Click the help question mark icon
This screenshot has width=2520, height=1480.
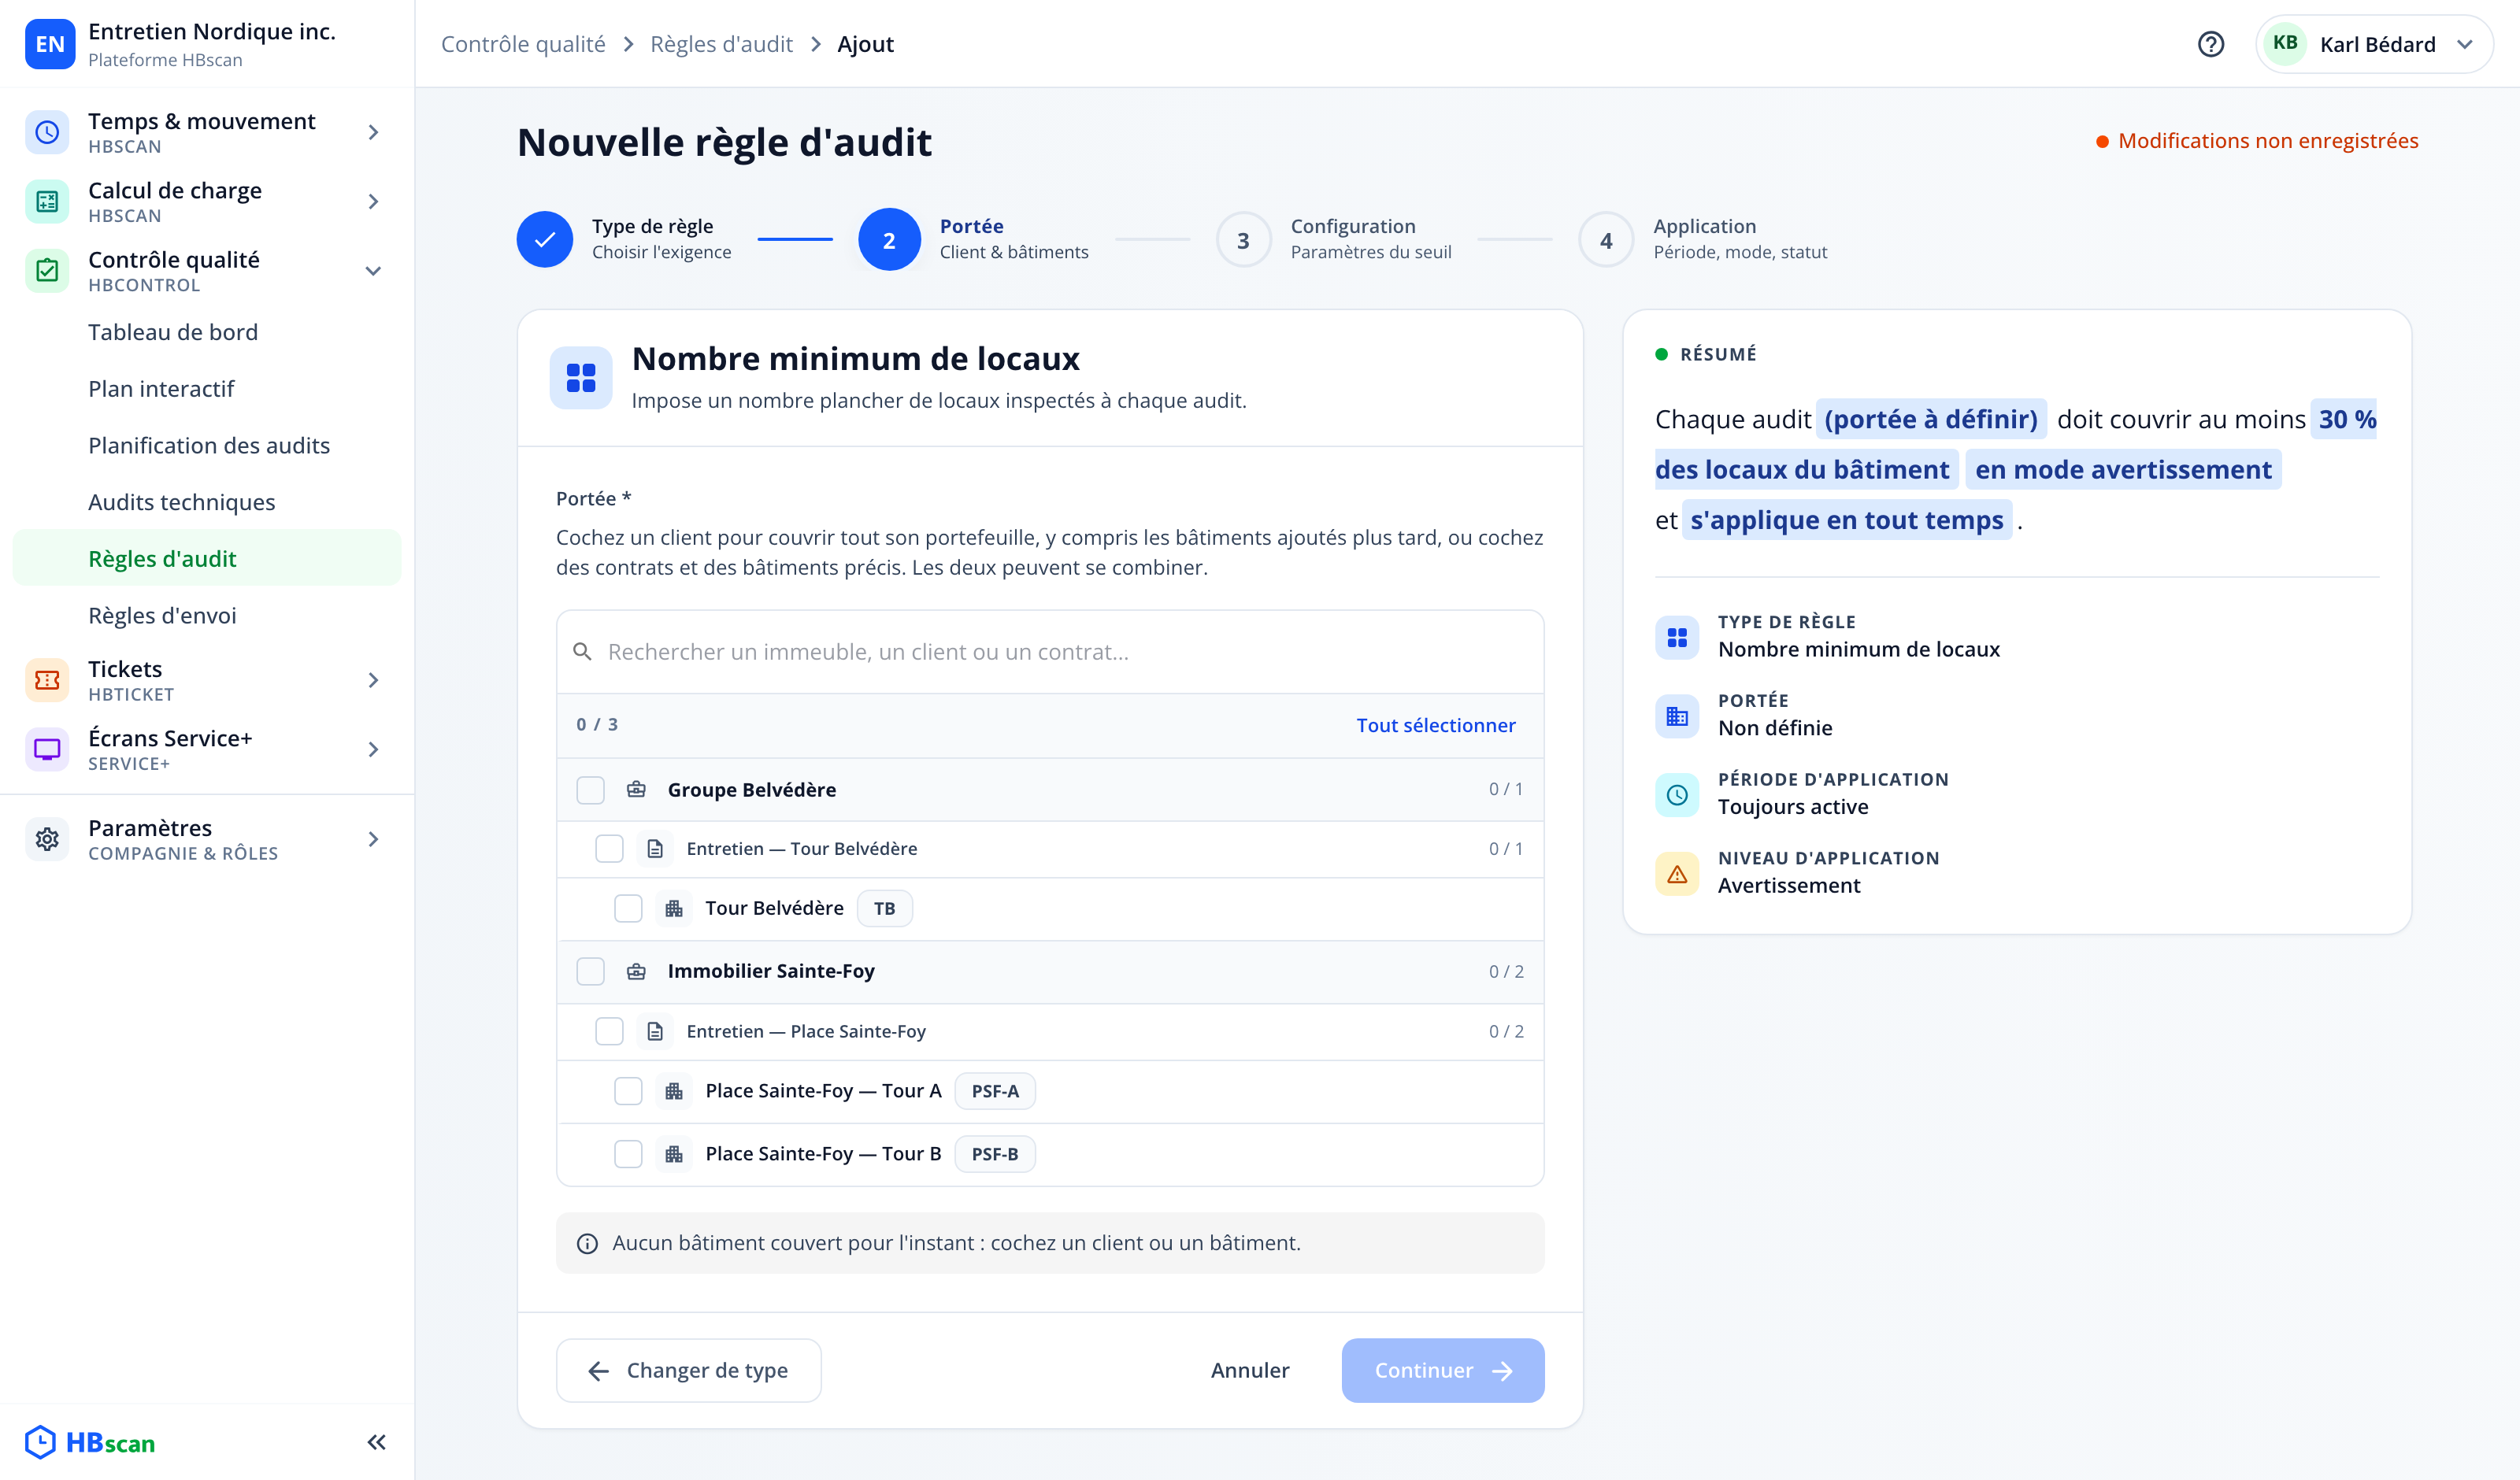click(x=2210, y=44)
